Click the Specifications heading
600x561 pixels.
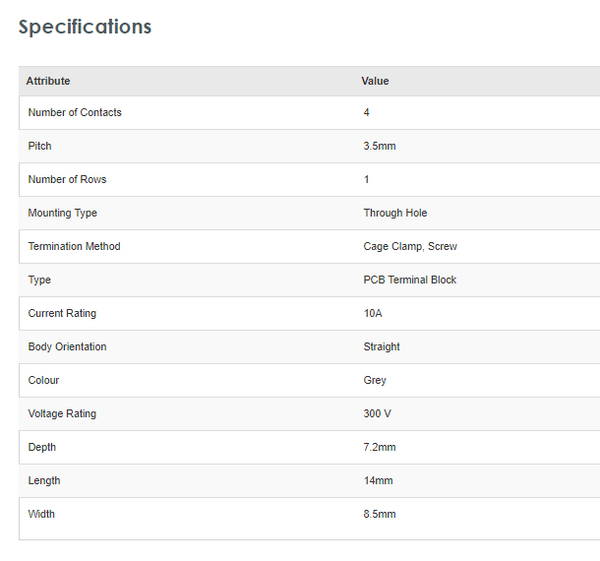tap(85, 27)
